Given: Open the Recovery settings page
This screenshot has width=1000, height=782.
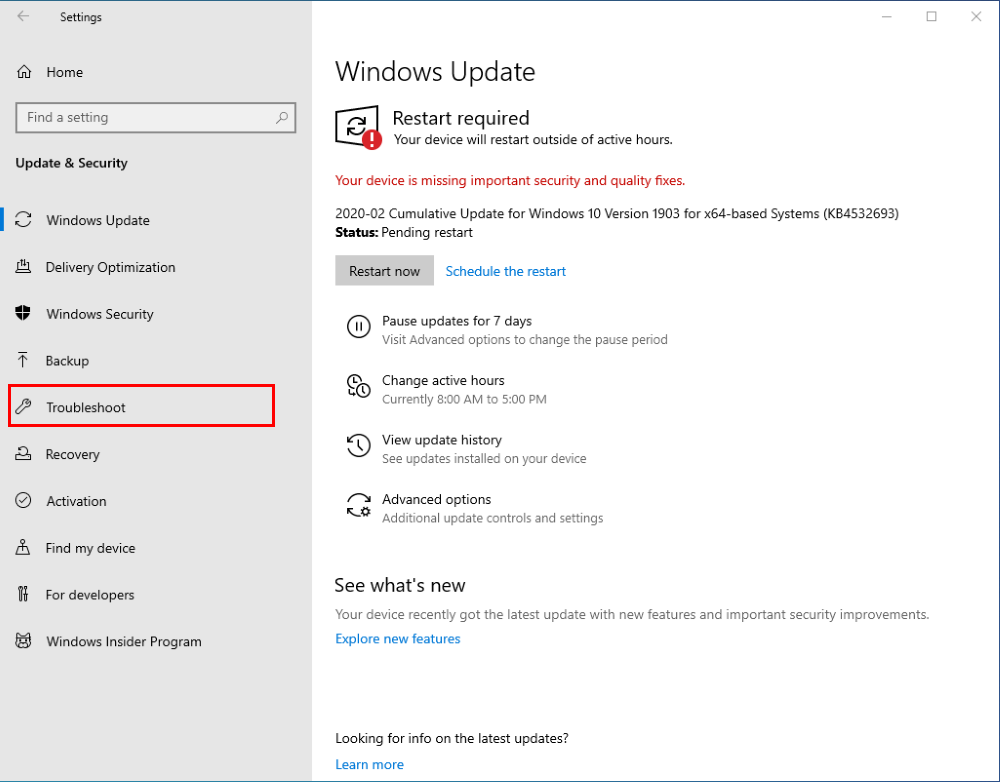Looking at the screenshot, I should coord(72,454).
